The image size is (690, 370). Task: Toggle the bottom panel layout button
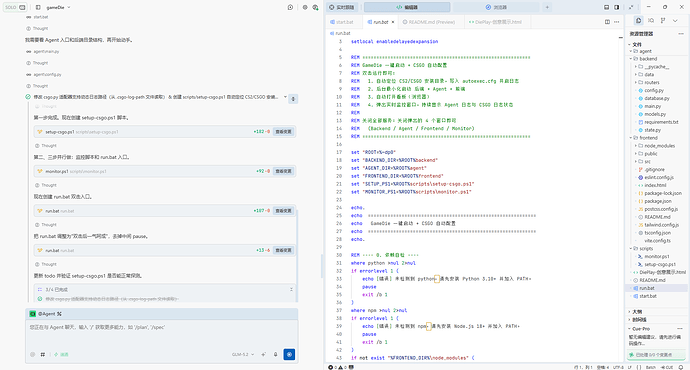(x=606, y=7)
